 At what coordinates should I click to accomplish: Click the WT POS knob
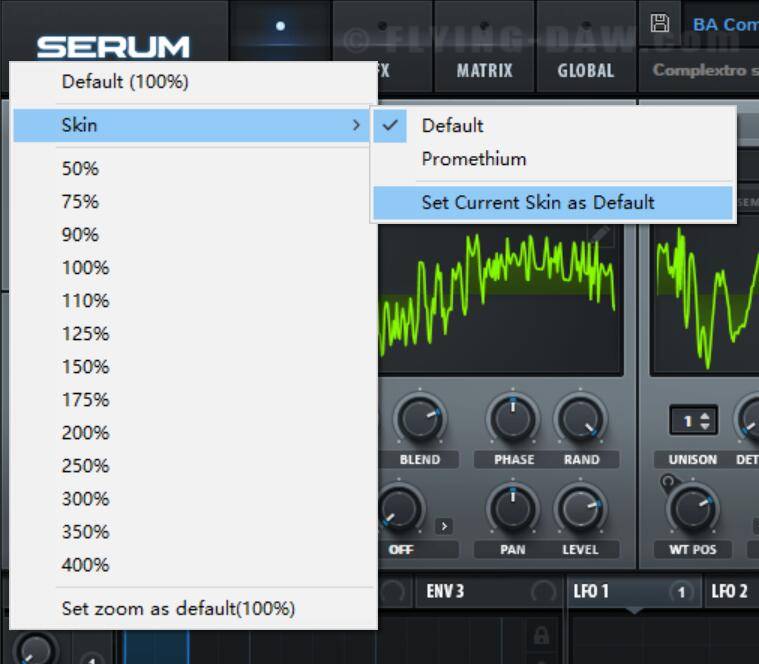coord(693,508)
